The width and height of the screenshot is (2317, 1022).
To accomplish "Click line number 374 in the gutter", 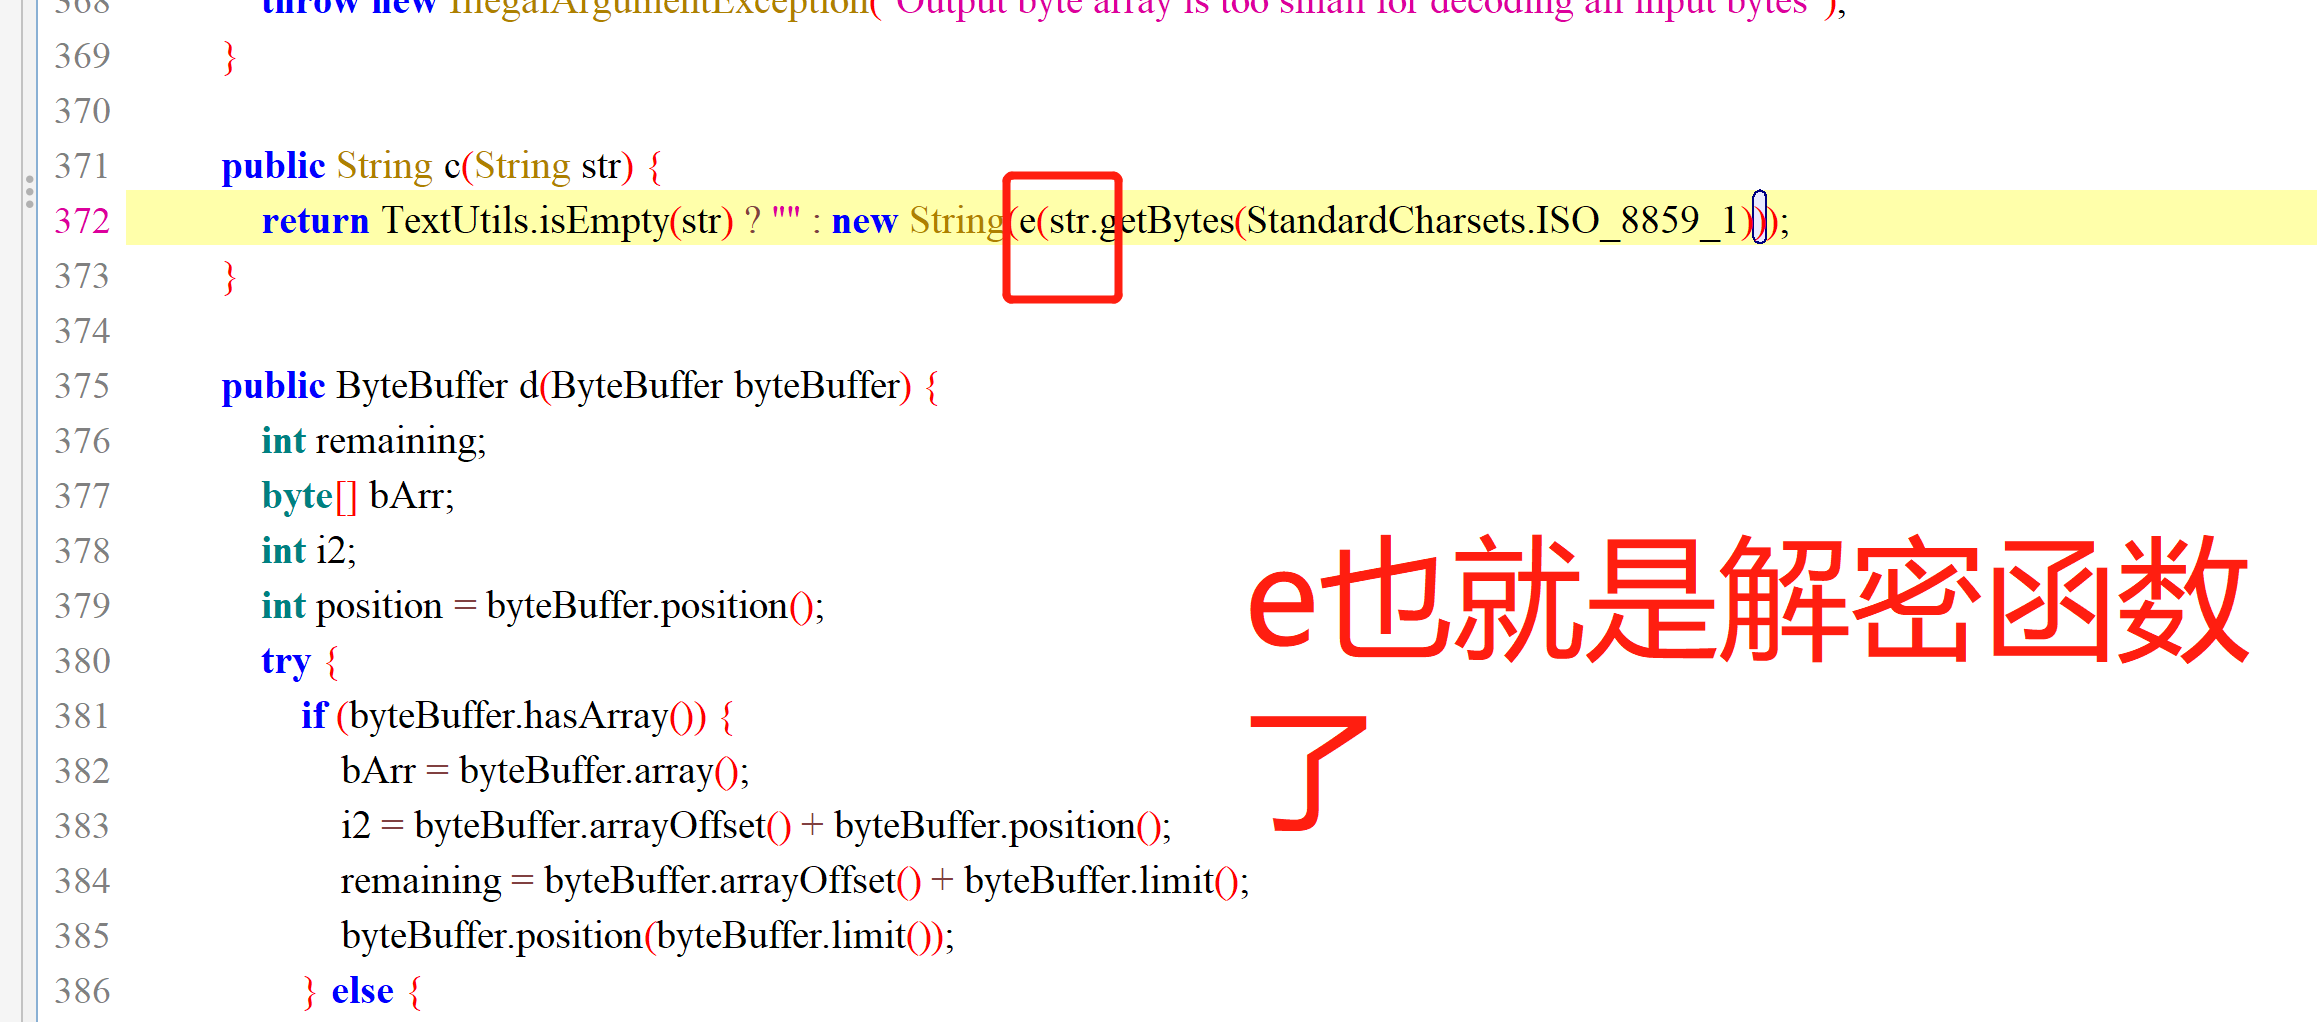I will coord(82,331).
